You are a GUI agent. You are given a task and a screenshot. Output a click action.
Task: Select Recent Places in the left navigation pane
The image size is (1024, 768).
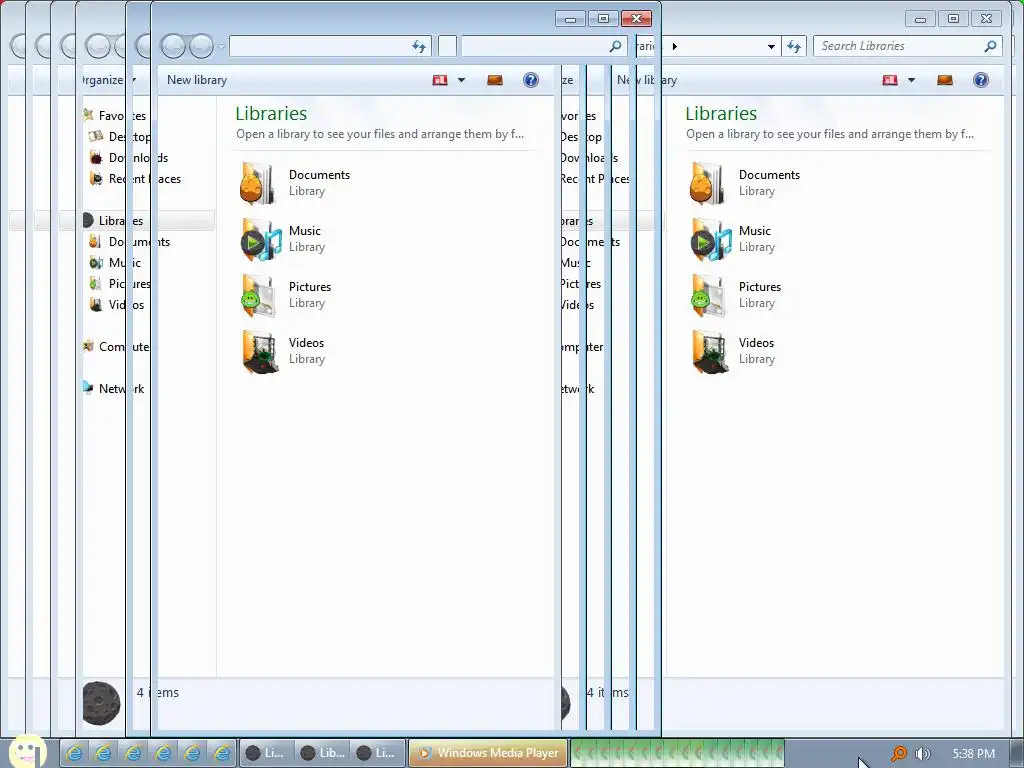[135, 178]
